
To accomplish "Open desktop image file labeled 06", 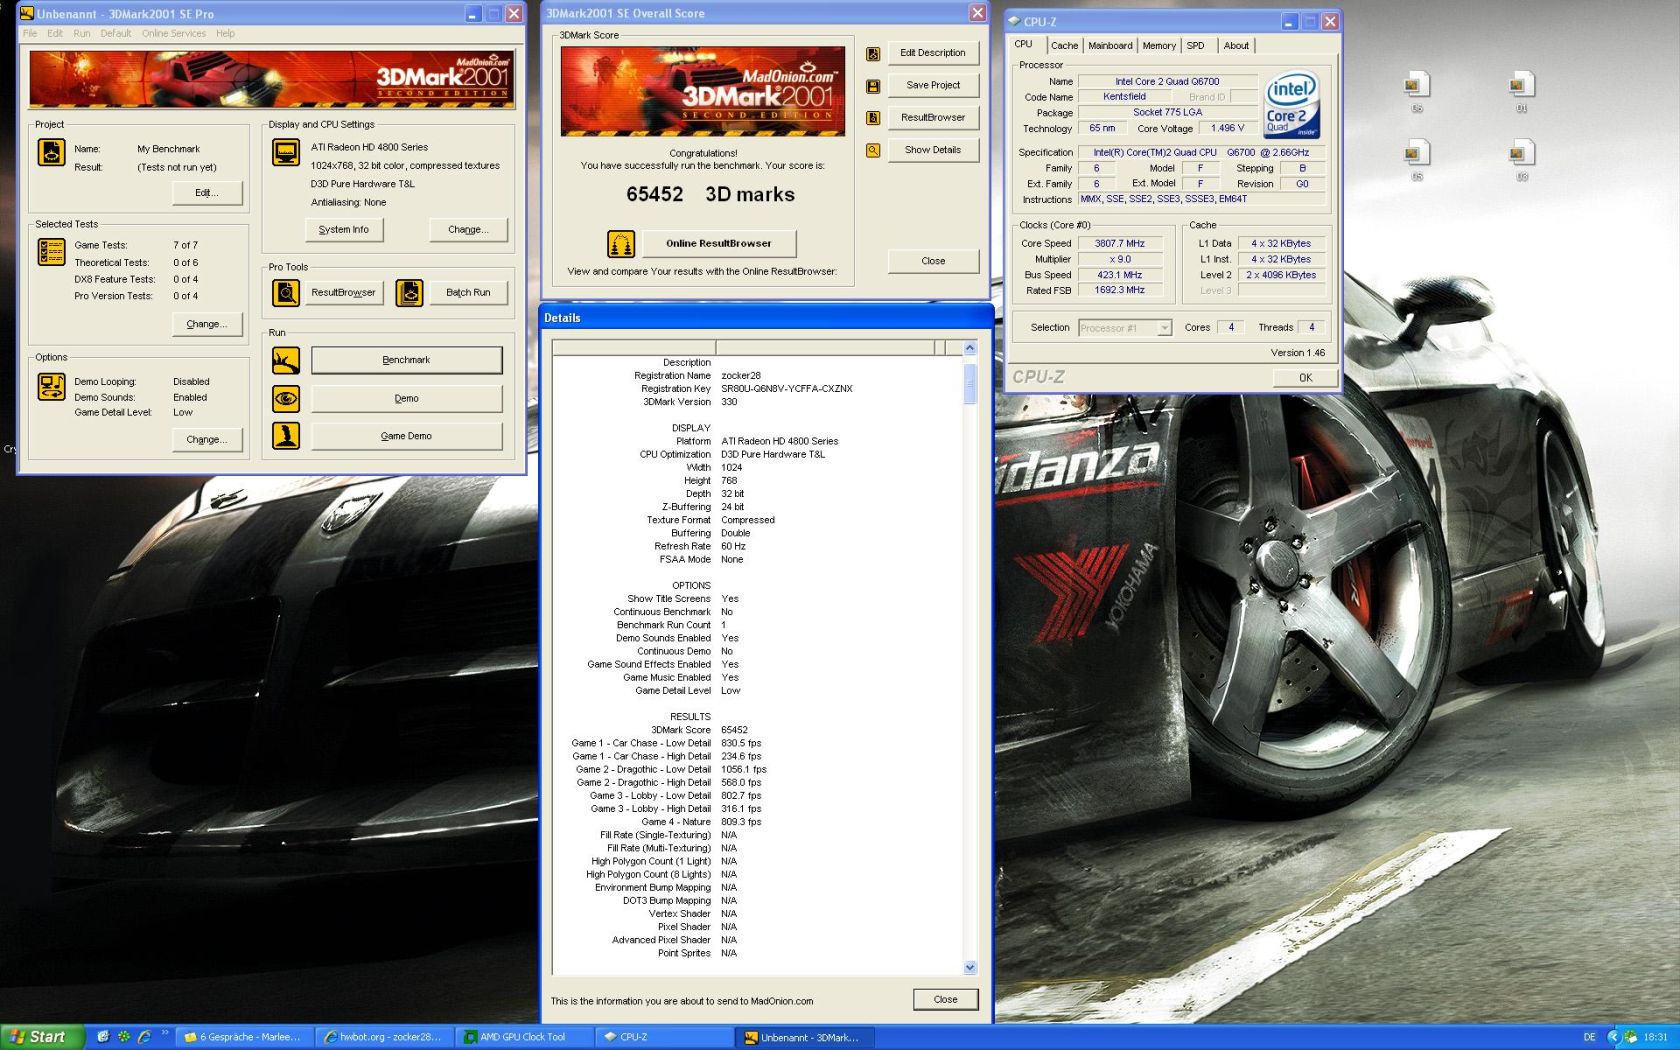I will tap(1417, 91).
